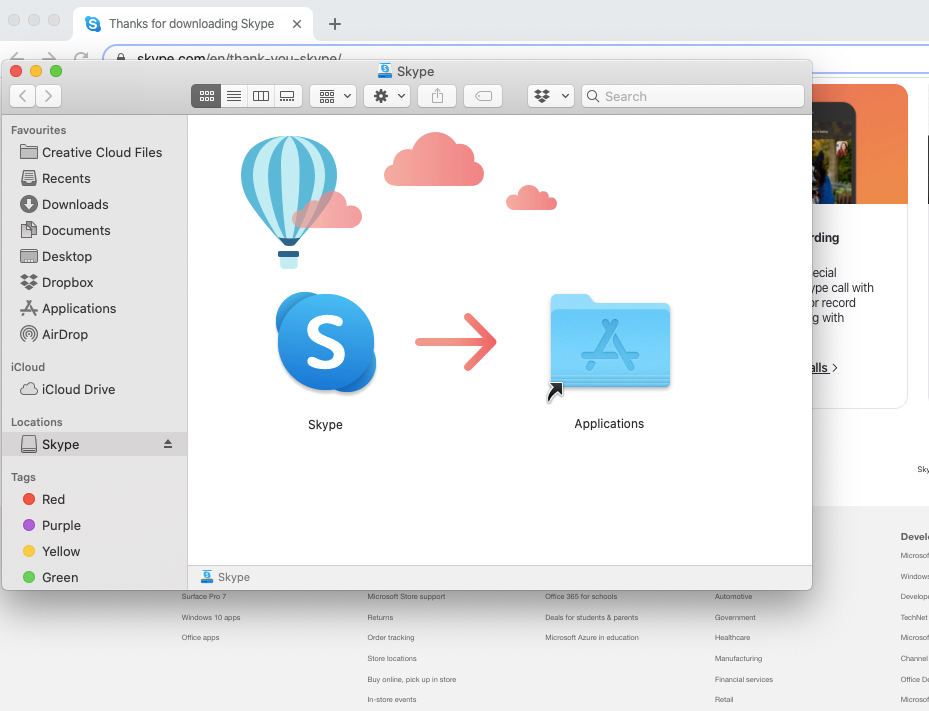Click the Skype title icon in Finder

coord(385,71)
